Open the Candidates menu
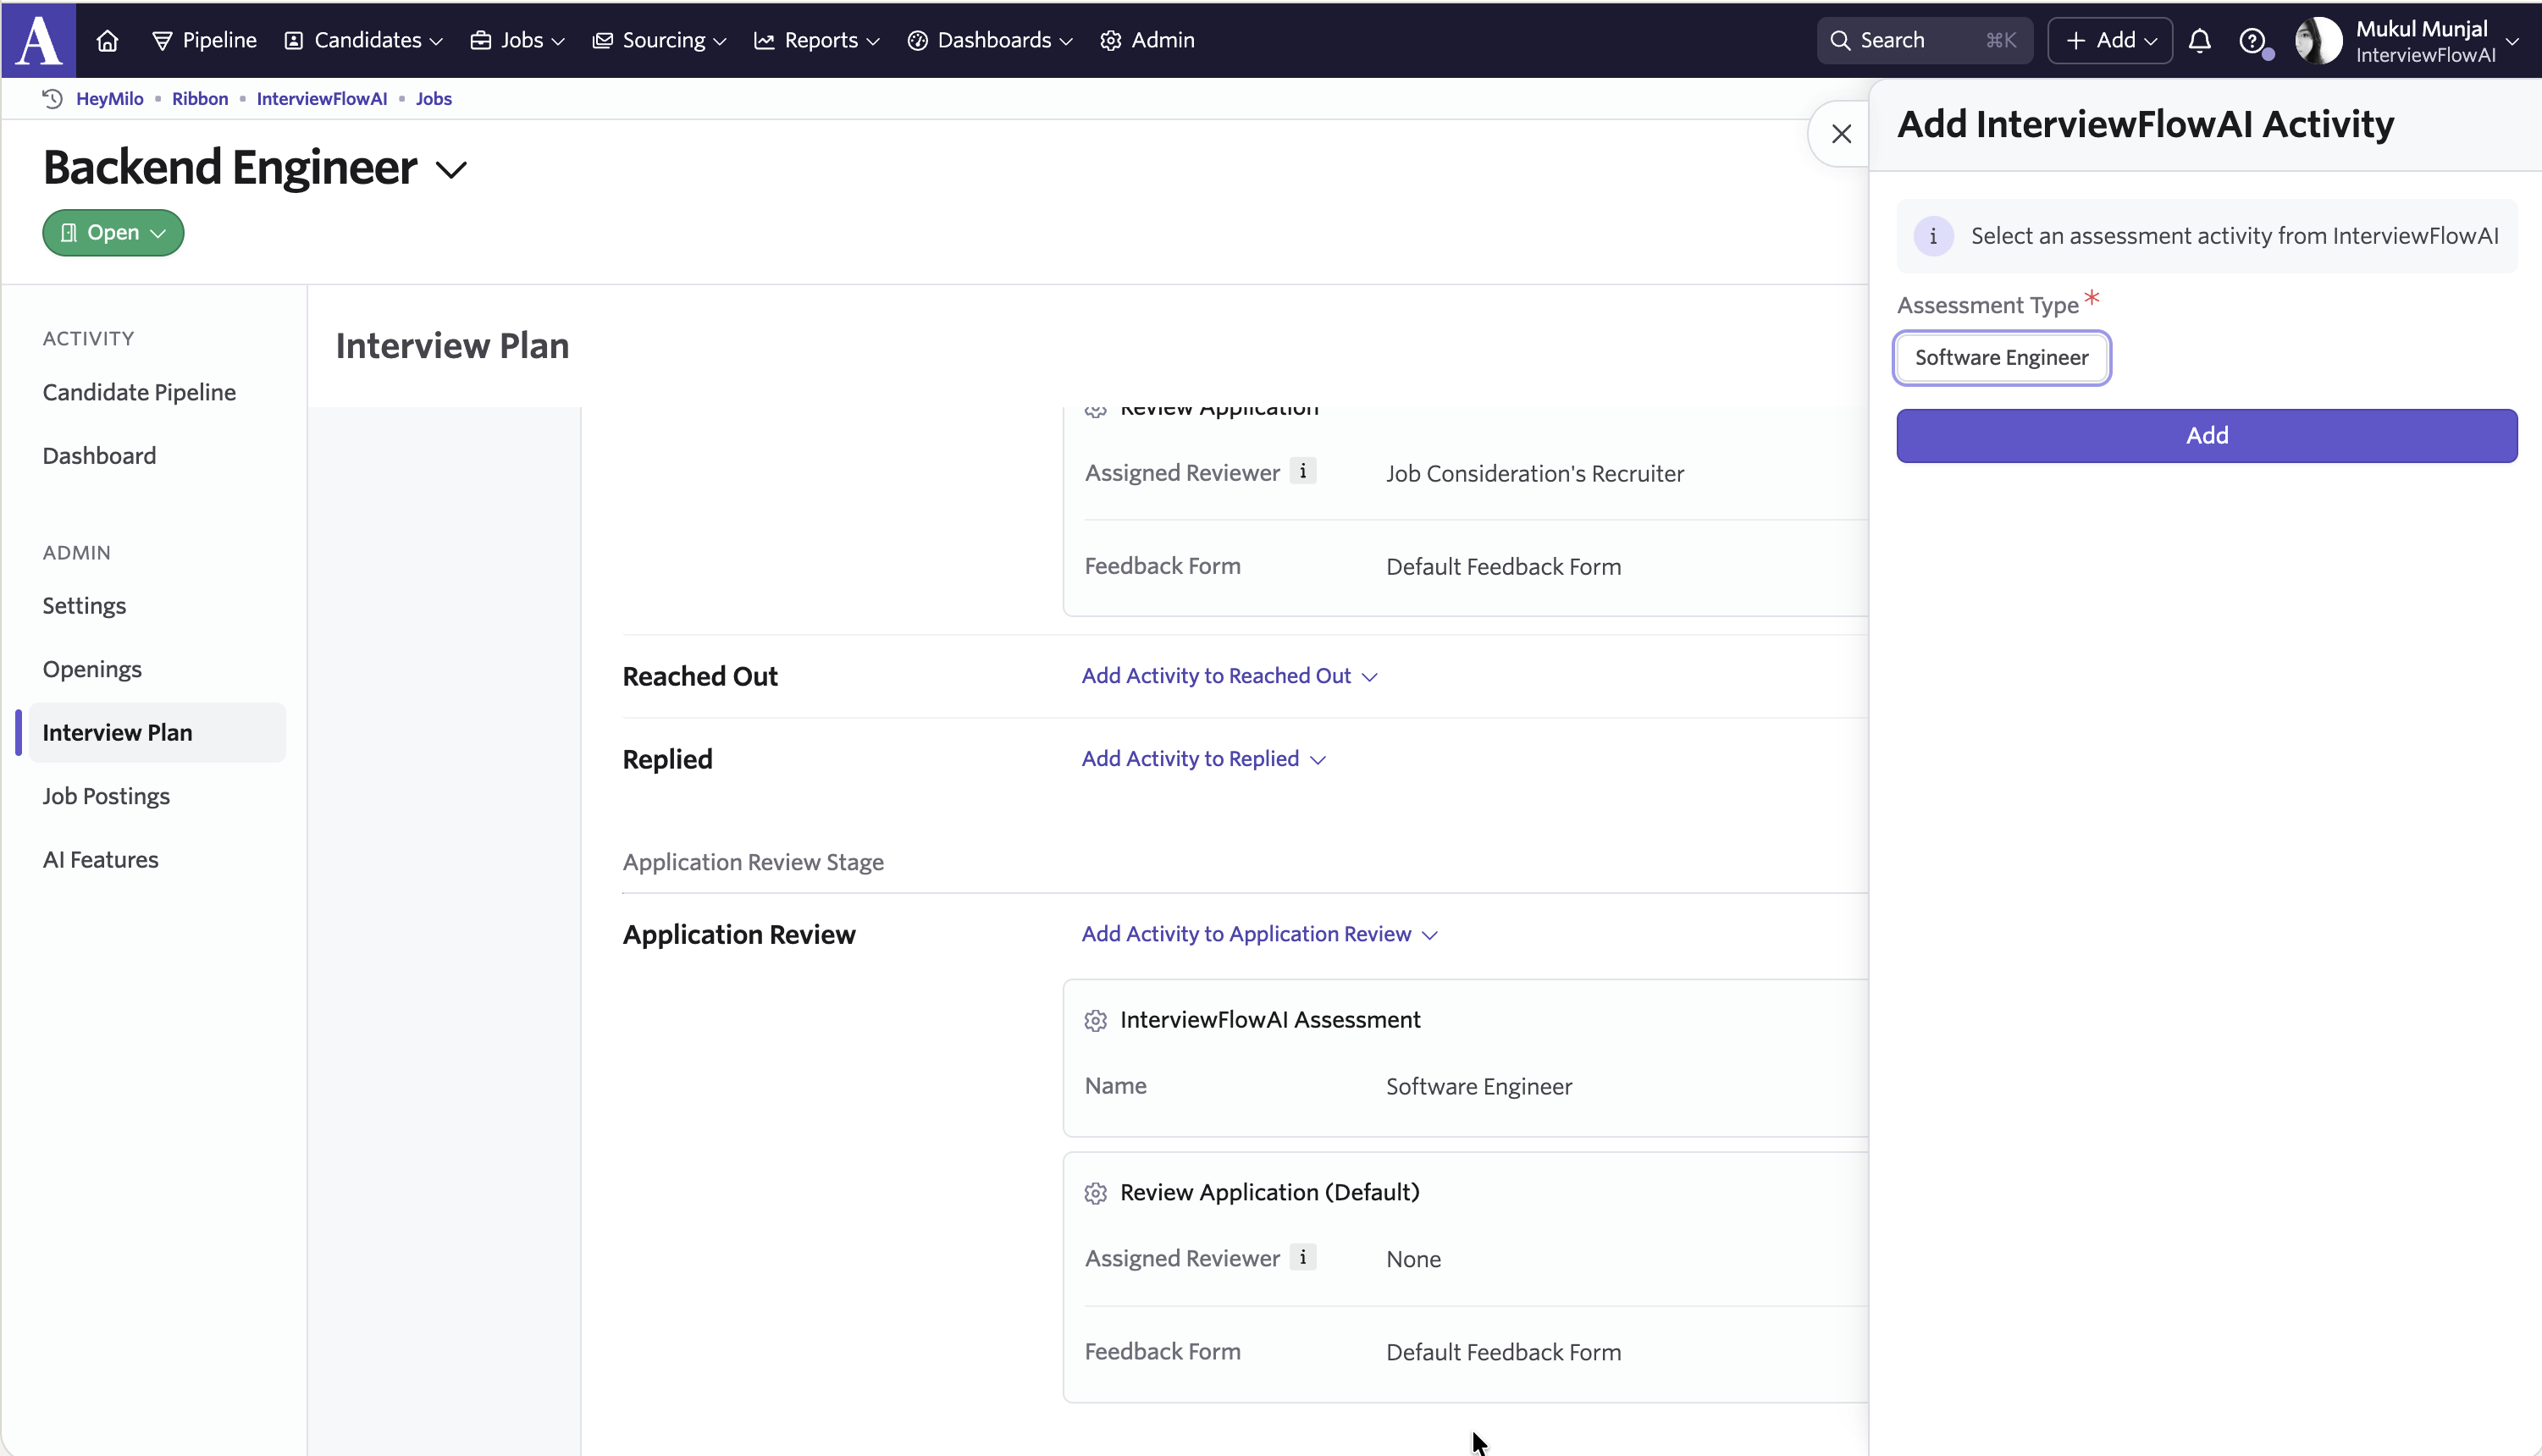Screen dimensions: 2542x1456 click(364, 40)
